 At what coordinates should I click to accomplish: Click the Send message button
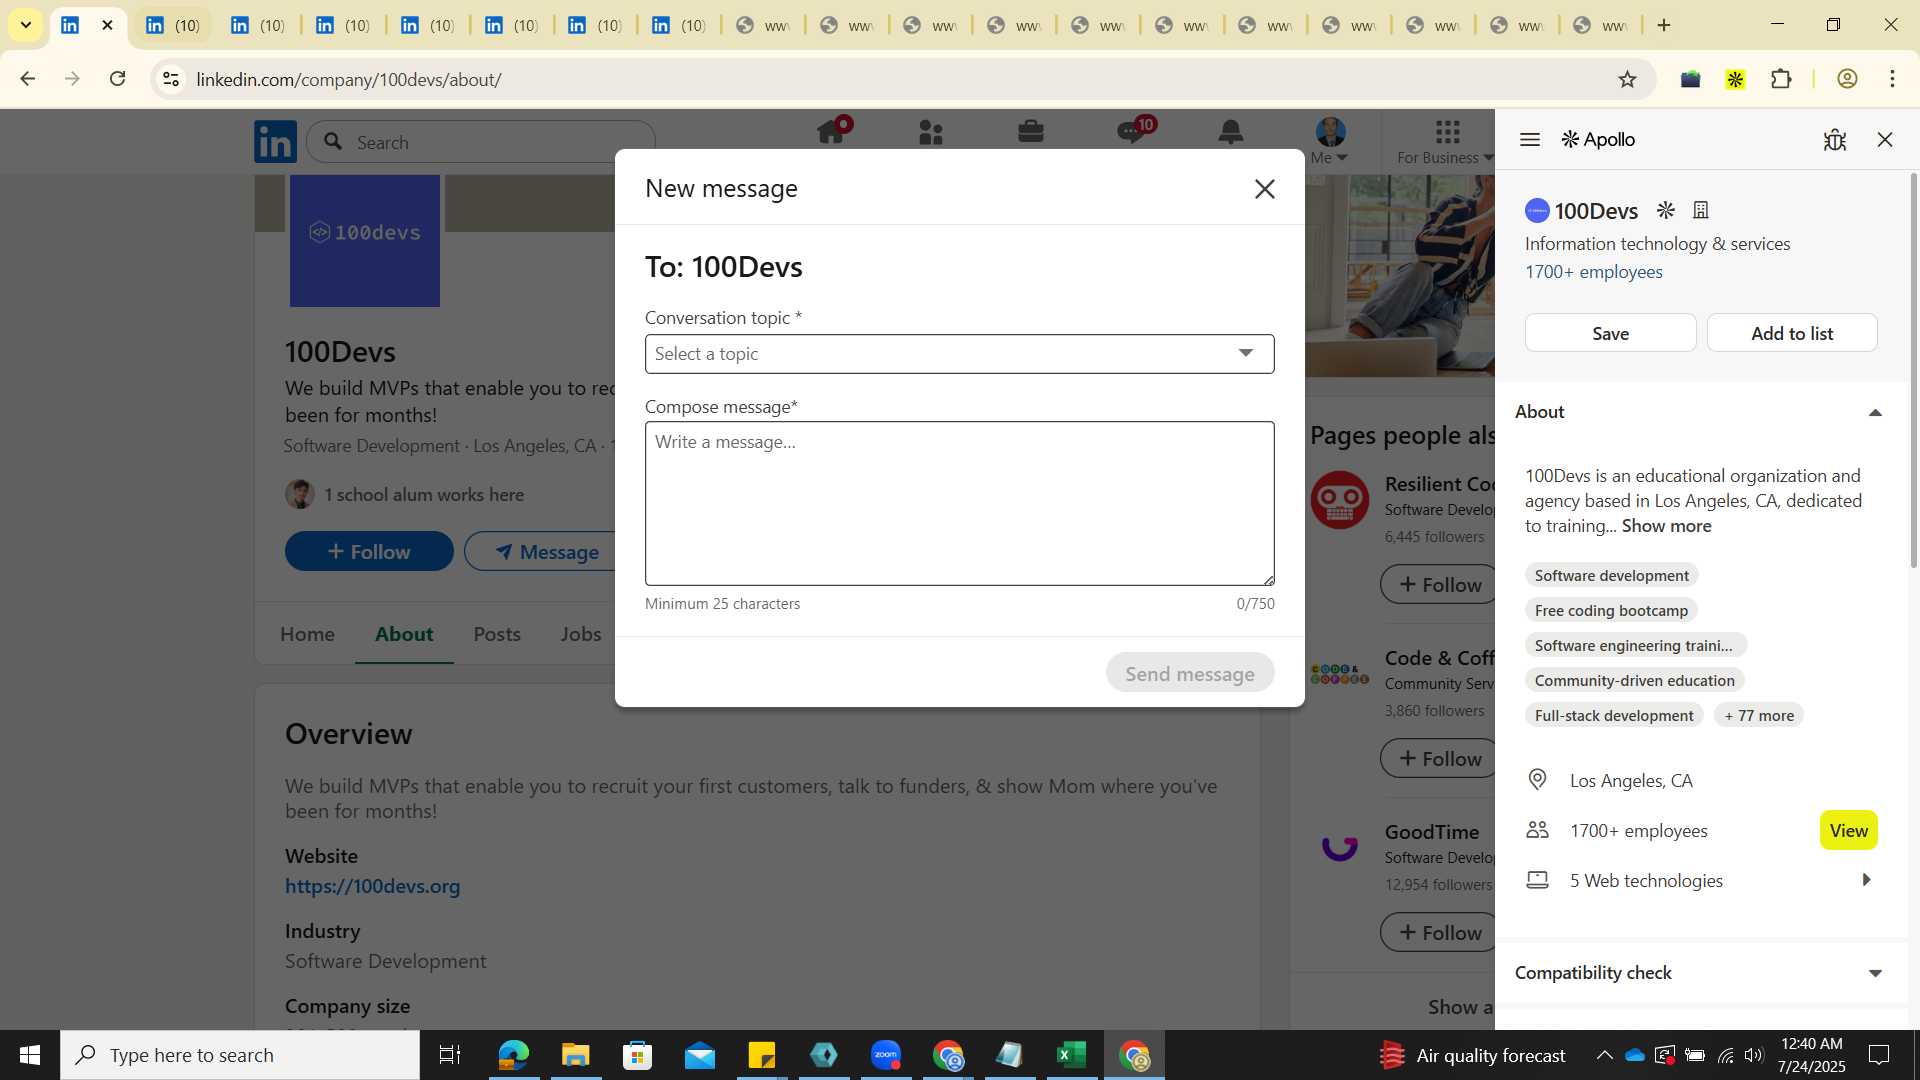tap(1189, 673)
